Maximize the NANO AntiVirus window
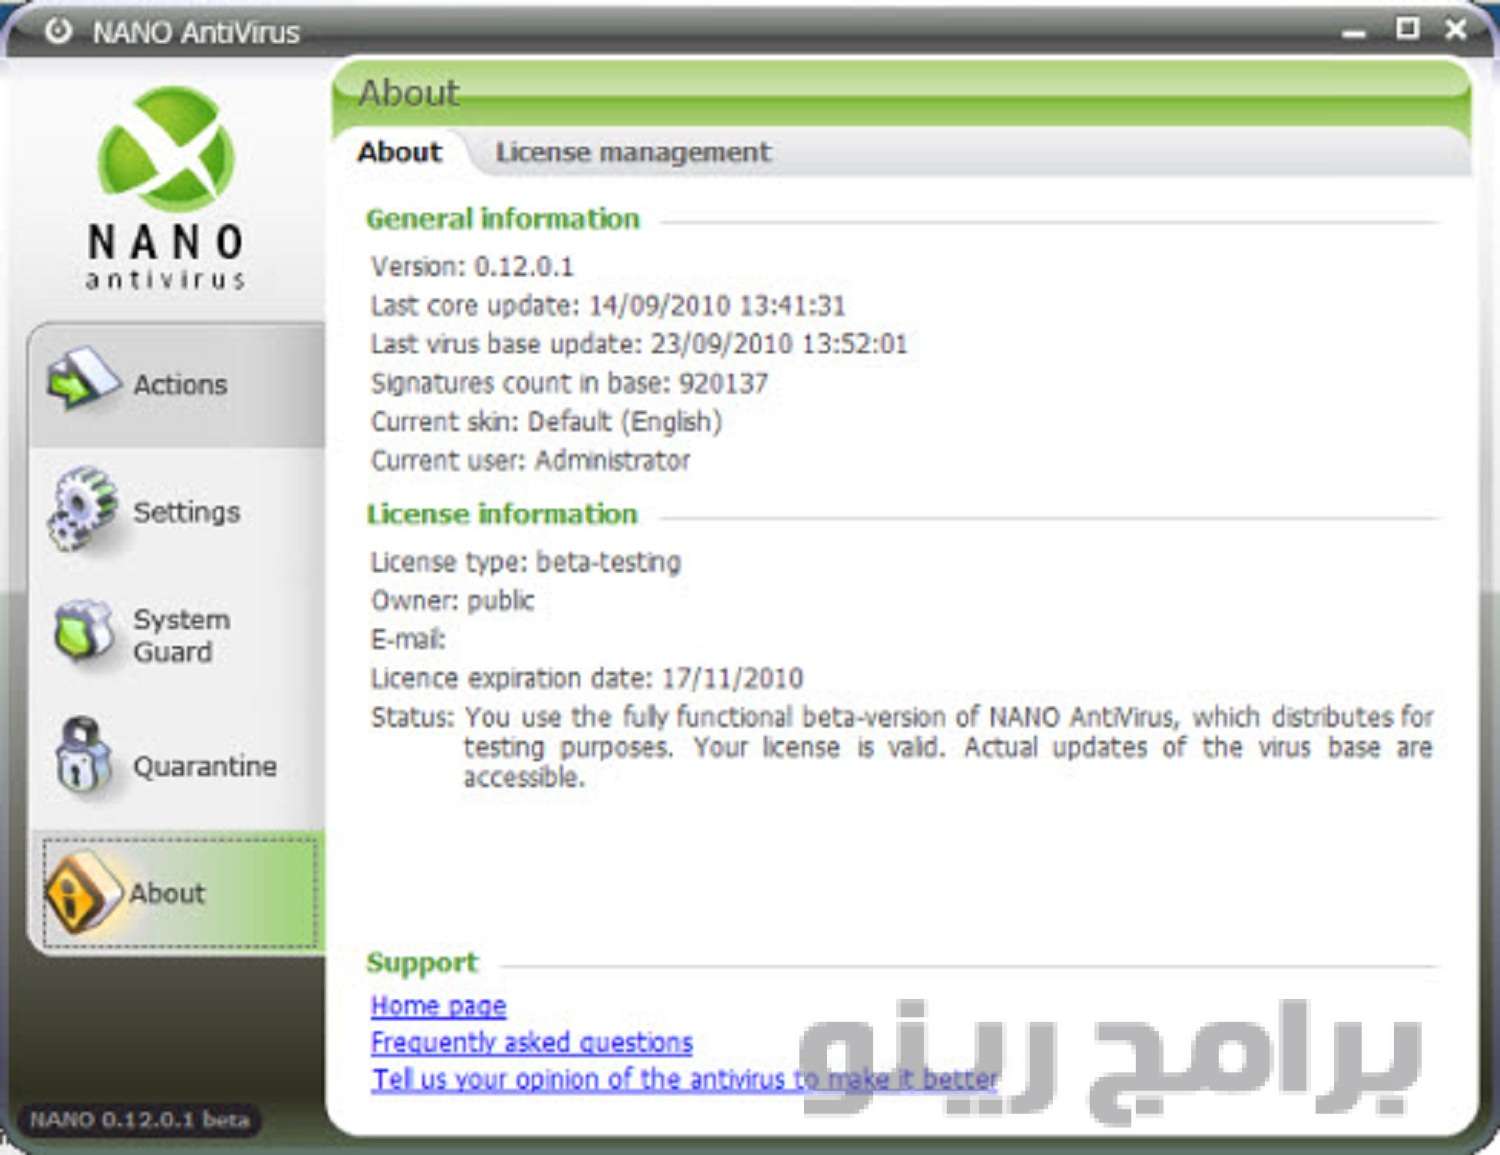The width and height of the screenshot is (1500, 1155). [x=1408, y=29]
